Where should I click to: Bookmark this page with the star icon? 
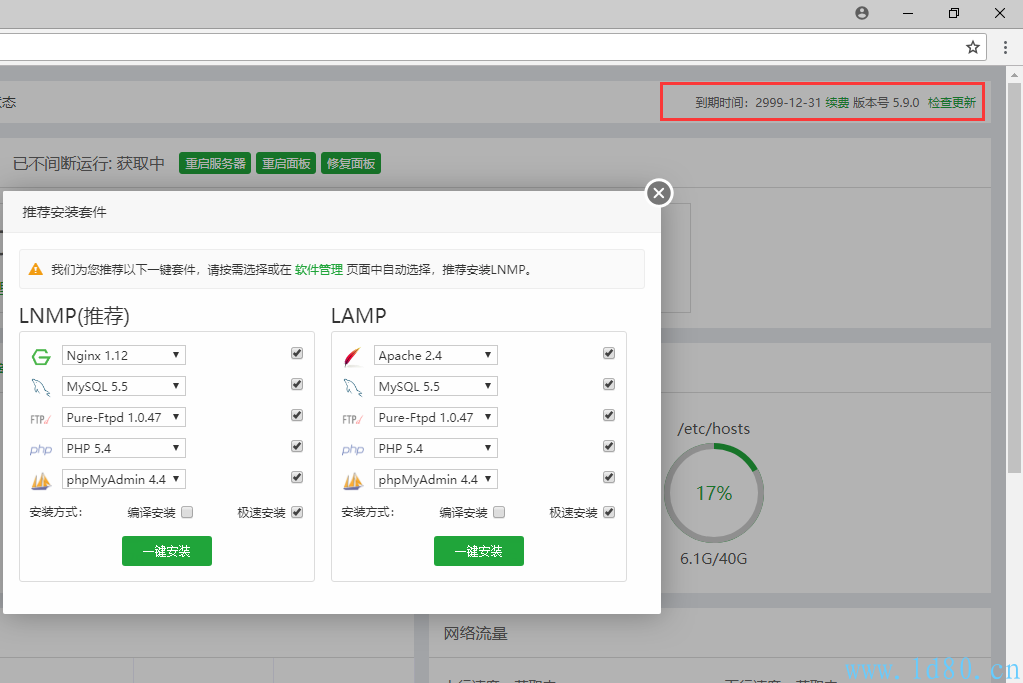pyautogui.click(x=973, y=47)
